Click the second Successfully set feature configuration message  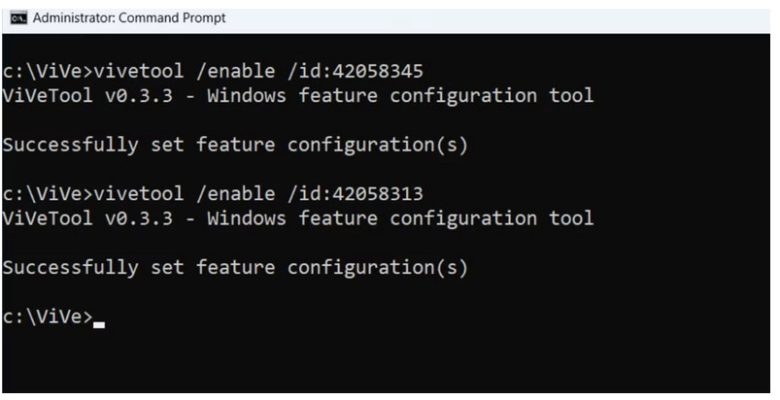click(x=235, y=268)
